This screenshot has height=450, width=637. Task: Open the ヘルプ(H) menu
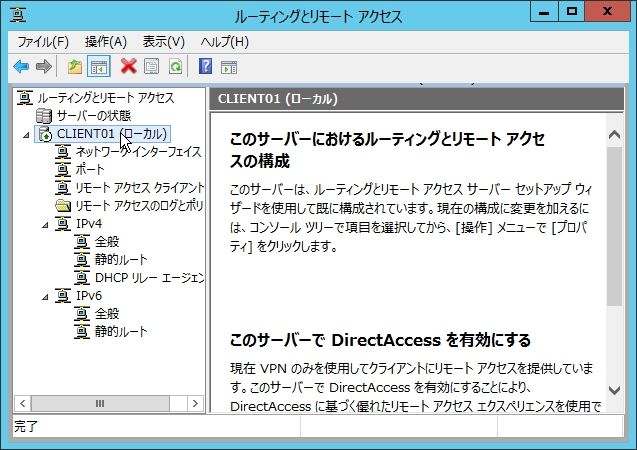(x=225, y=42)
